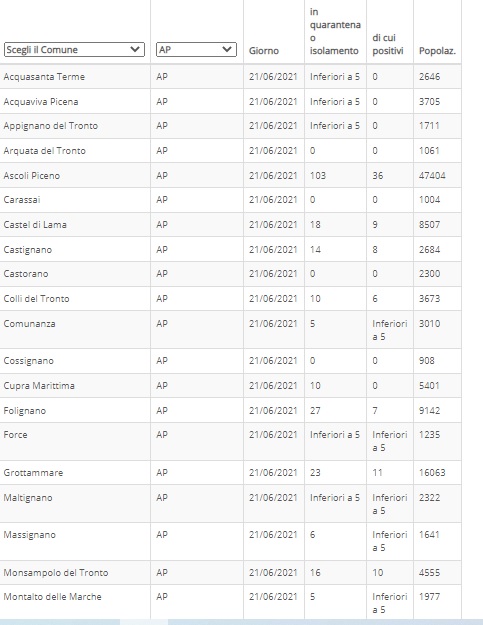This screenshot has height=625, width=483.
Task: Open the AP province dropdown
Action: coord(196,49)
